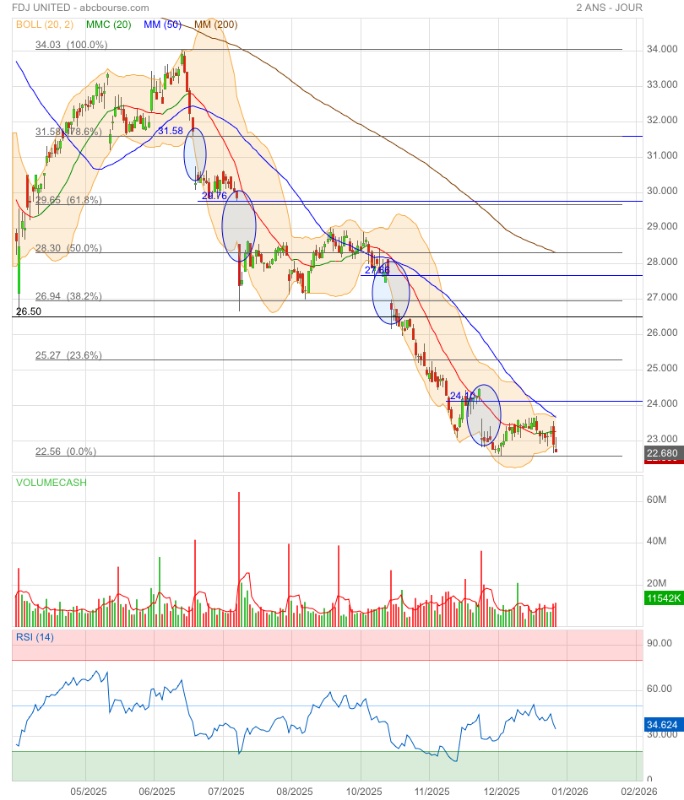Click the 08/2025 date axis label
Viewport: 684px width, 800px height.
tap(294, 791)
